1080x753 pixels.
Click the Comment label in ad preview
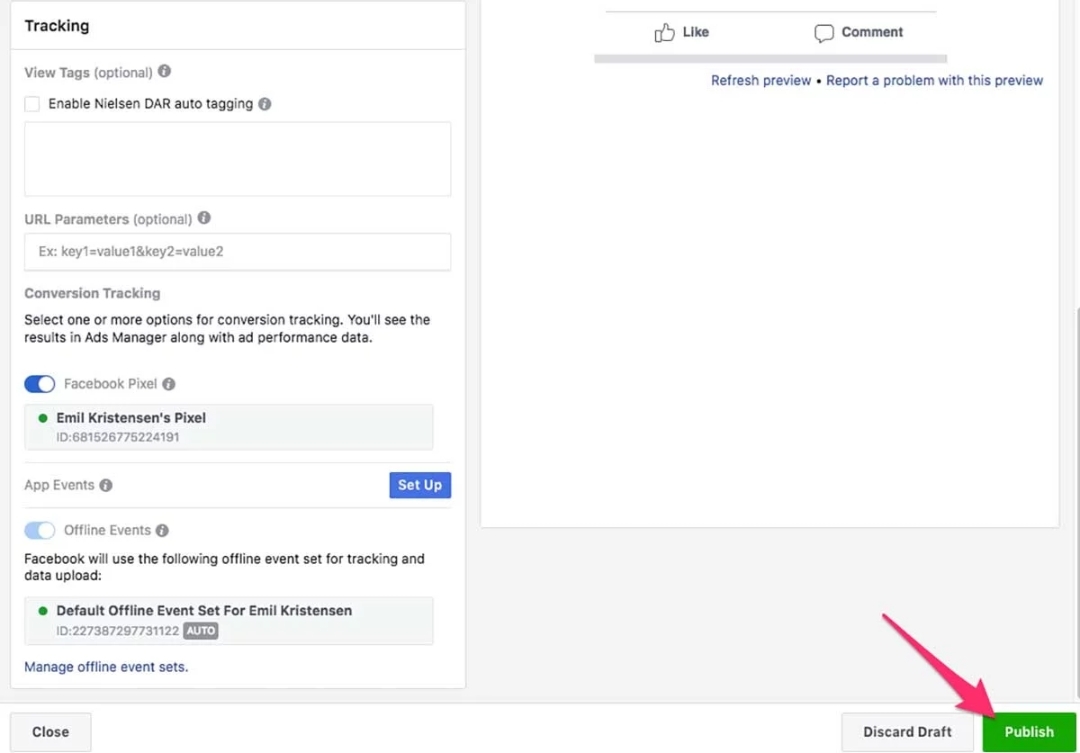click(872, 32)
